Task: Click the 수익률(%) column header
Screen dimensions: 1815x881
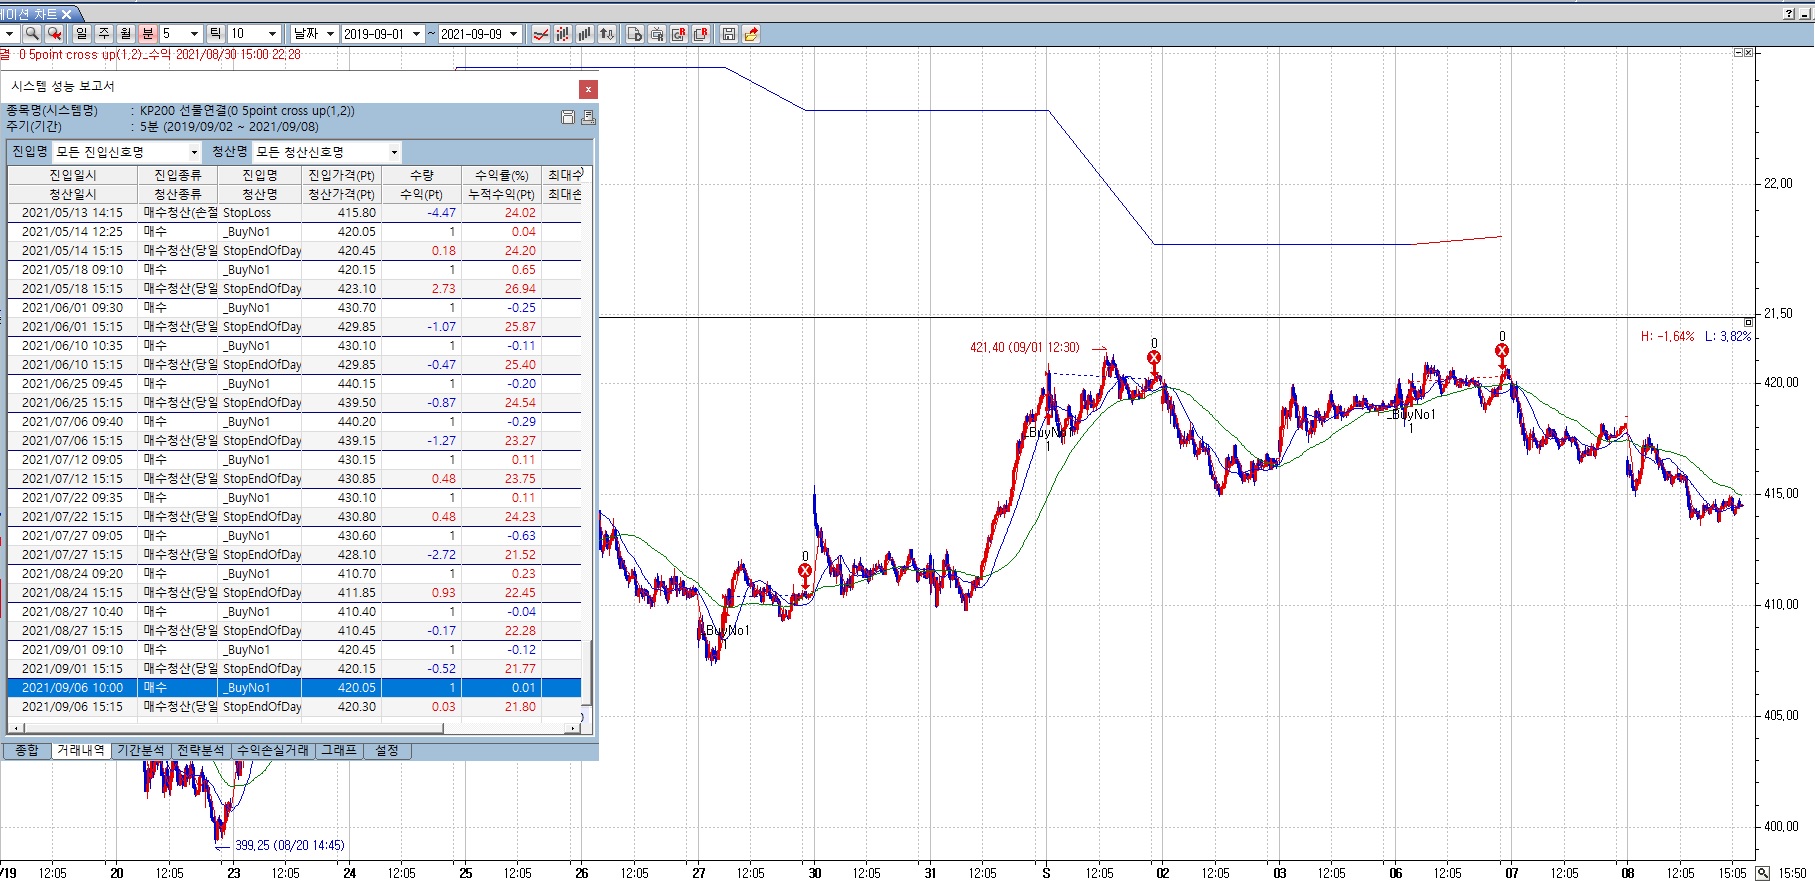Action: 501,175
